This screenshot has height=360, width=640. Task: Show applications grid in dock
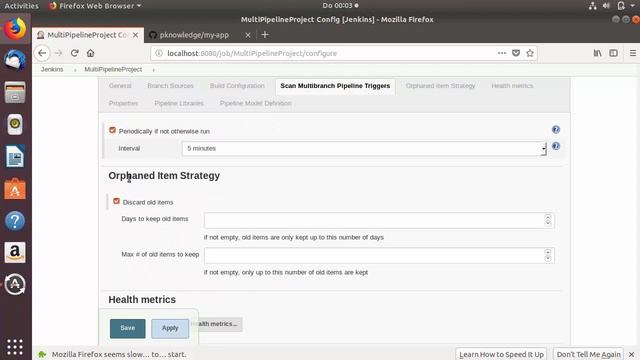point(15,347)
